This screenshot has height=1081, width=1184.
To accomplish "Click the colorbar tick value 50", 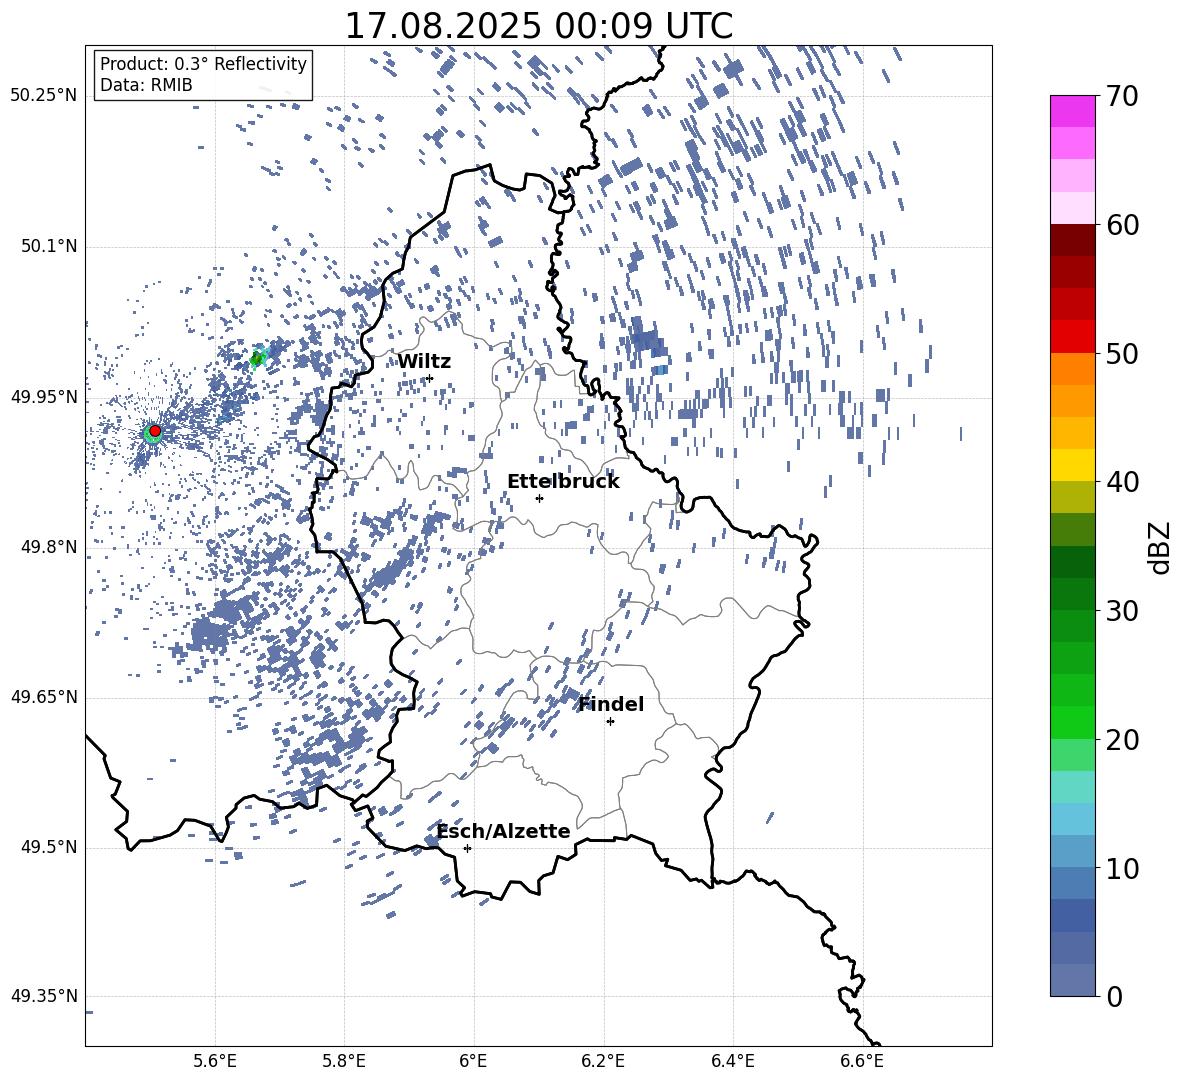I will tap(1122, 353).
